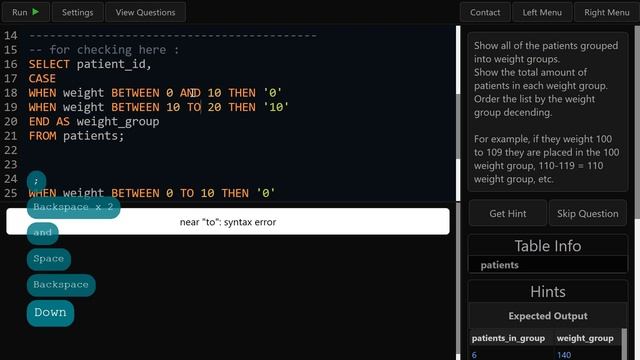Expand the Table Info section
The image size is (640, 360).
548,246
